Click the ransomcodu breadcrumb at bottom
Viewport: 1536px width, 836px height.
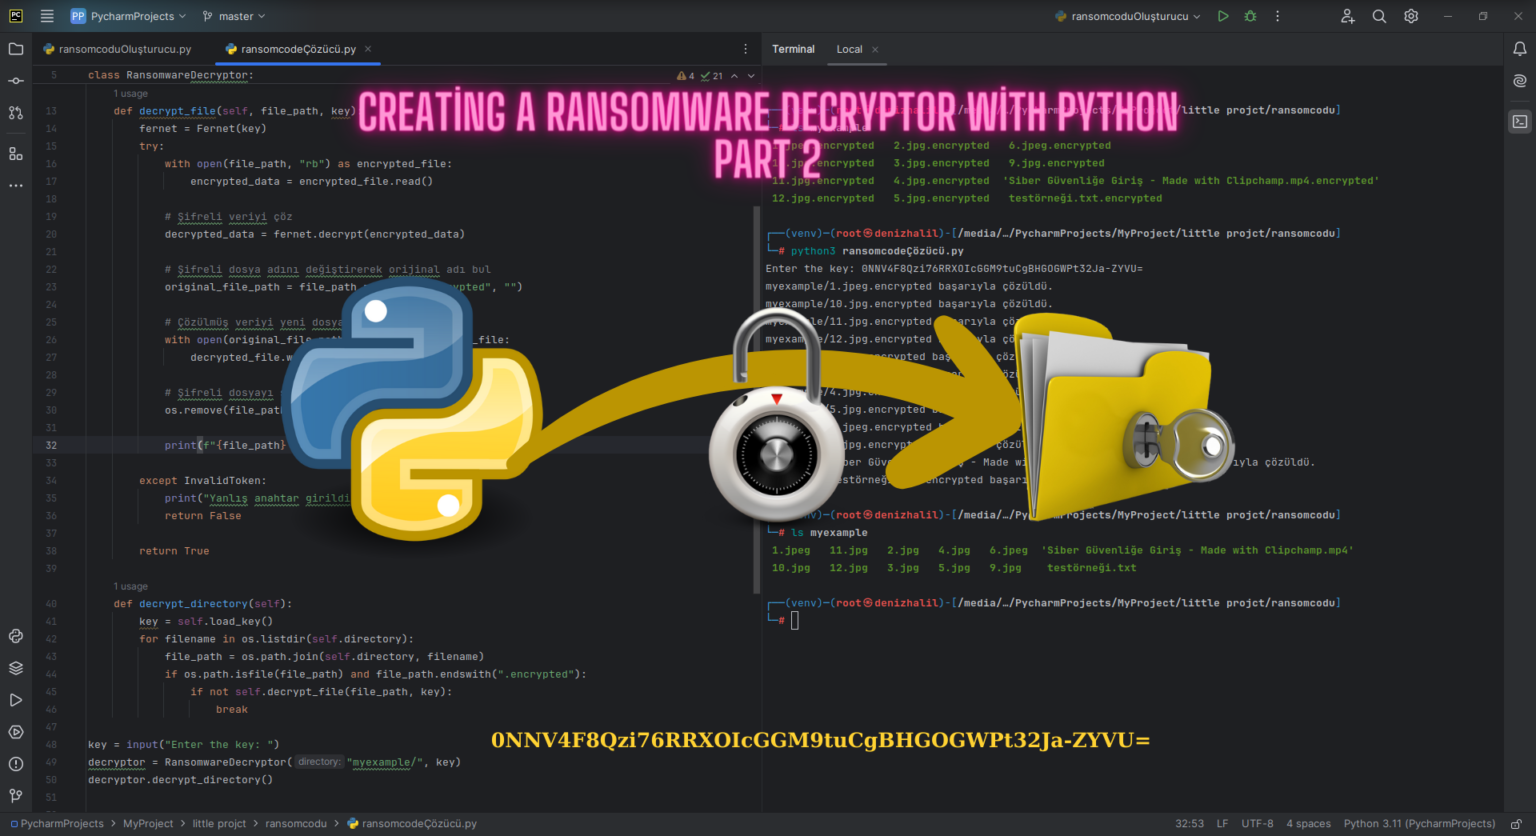click(296, 823)
